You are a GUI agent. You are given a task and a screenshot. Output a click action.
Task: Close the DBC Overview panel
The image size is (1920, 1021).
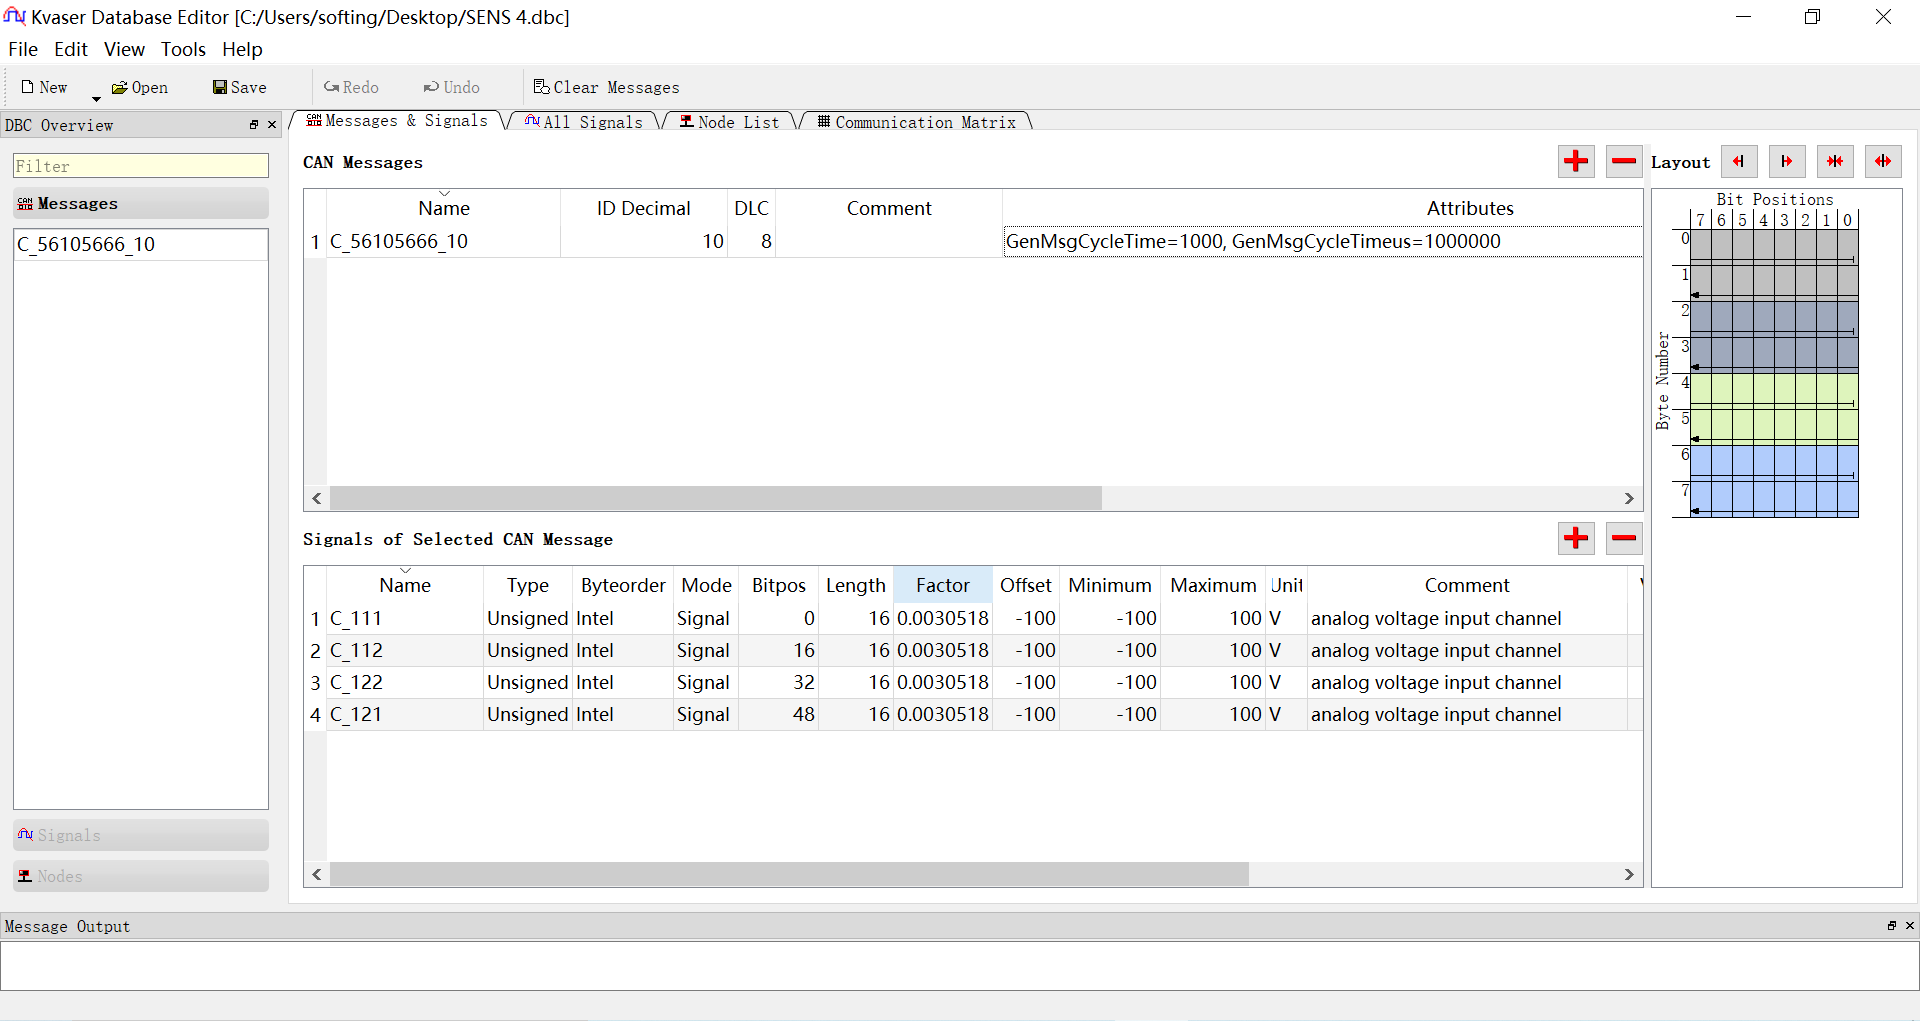[272, 125]
